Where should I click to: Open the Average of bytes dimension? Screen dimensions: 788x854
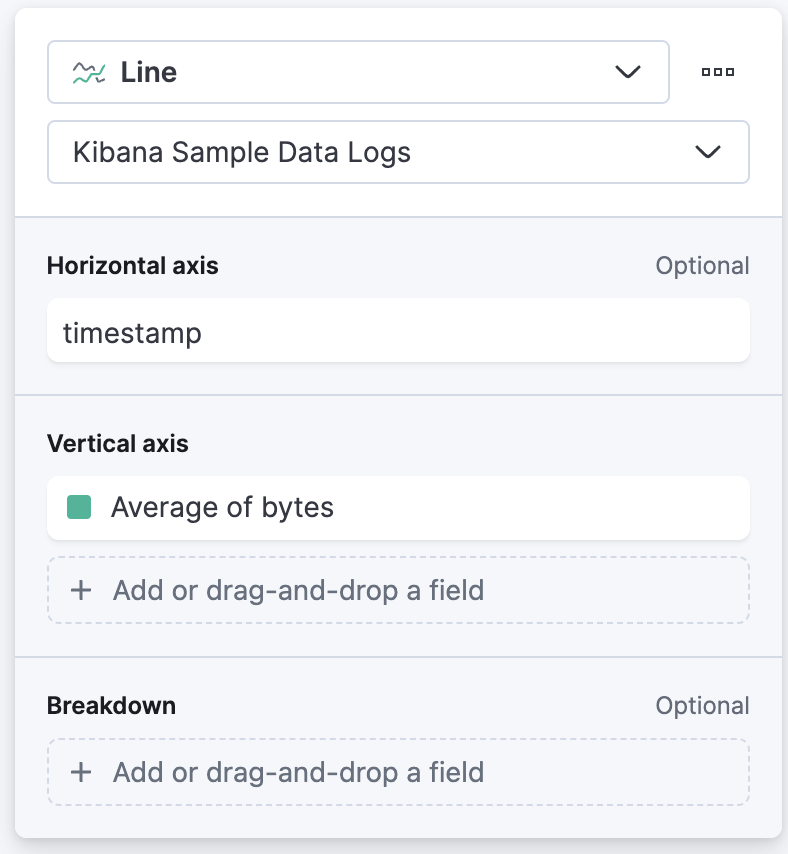pyautogui.click(x=399, y=508)
